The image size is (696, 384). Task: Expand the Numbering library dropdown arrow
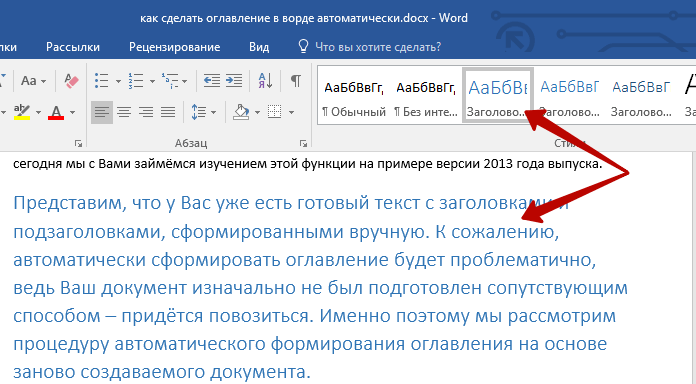tap(152, 81)
